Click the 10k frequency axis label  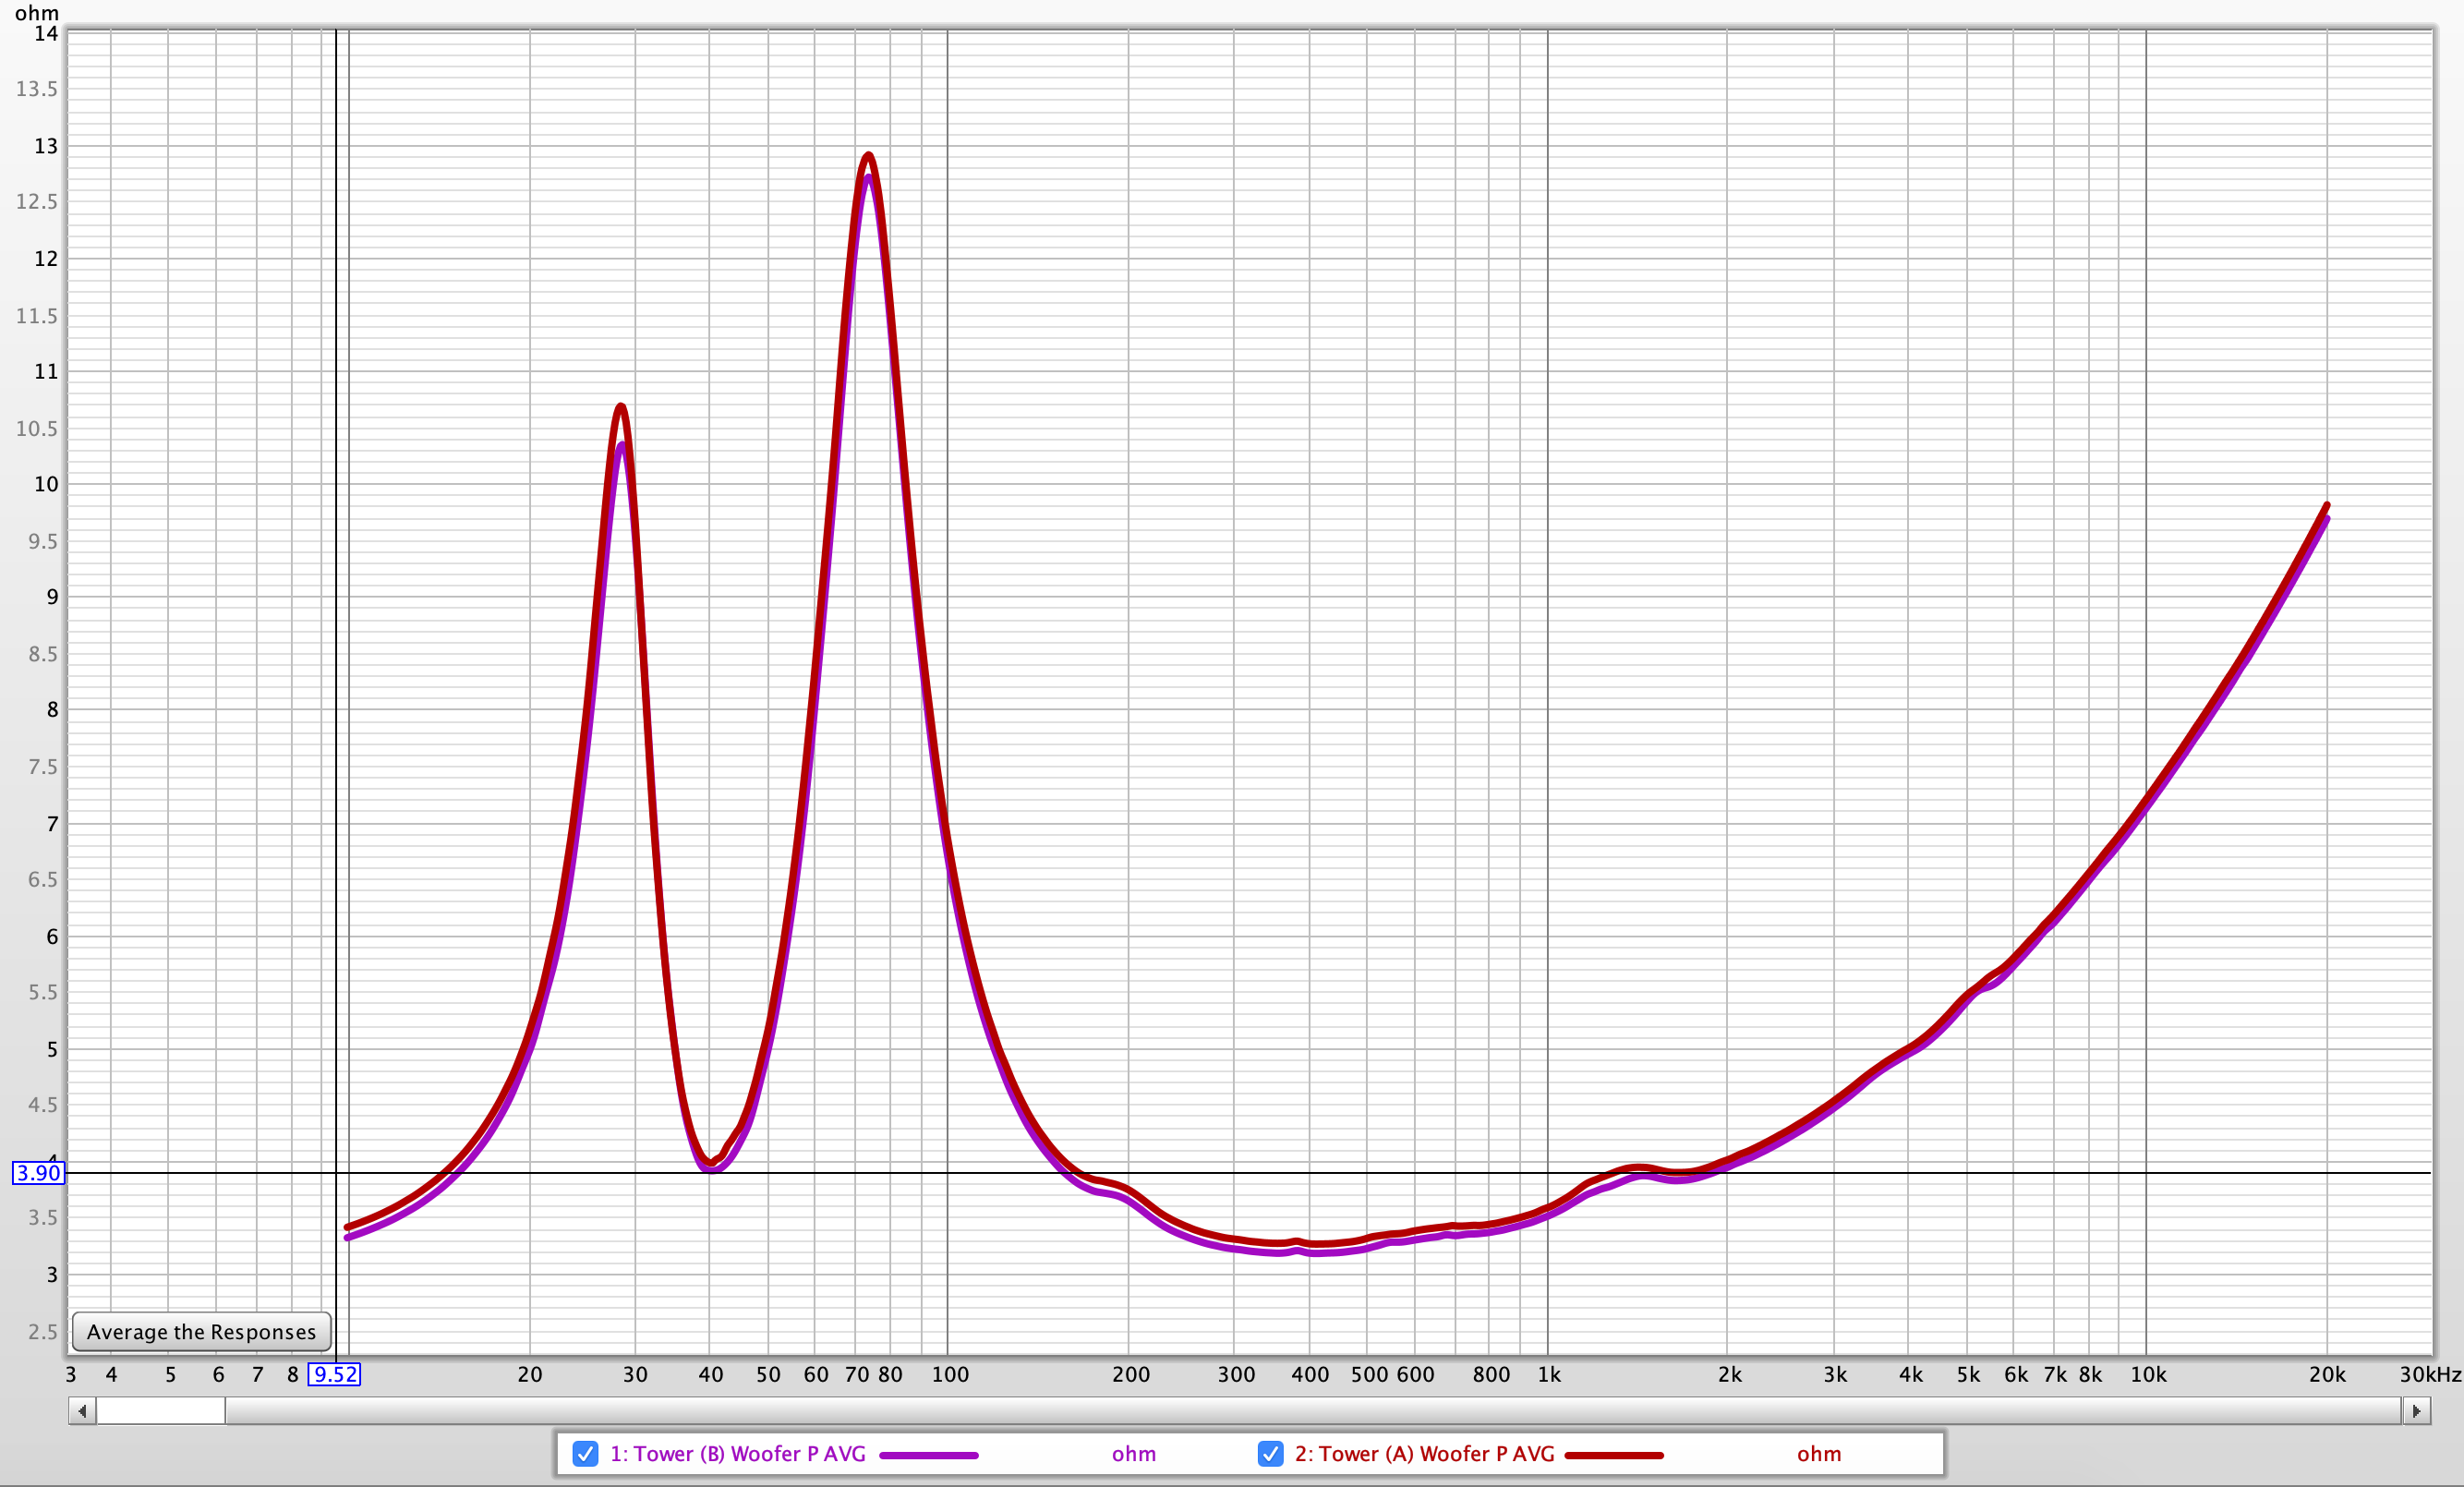[x=2148, y=1374]
